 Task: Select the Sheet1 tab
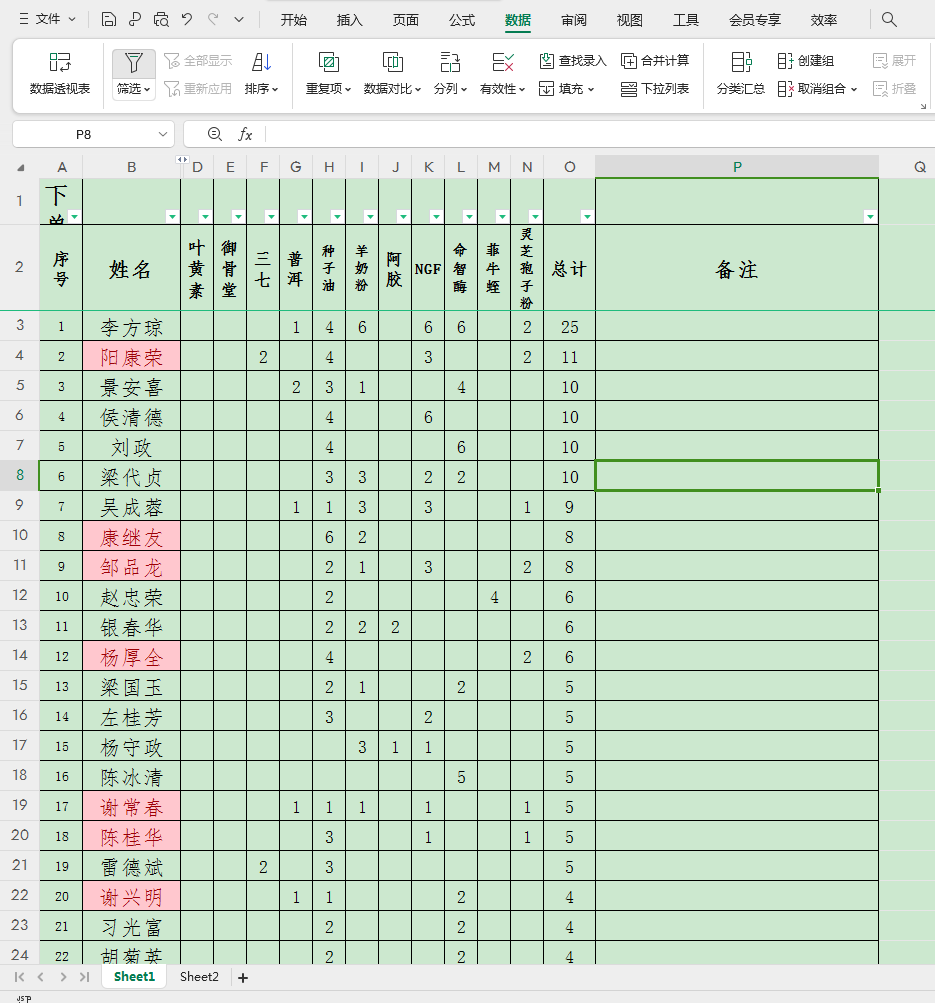(x=134, y=977)
